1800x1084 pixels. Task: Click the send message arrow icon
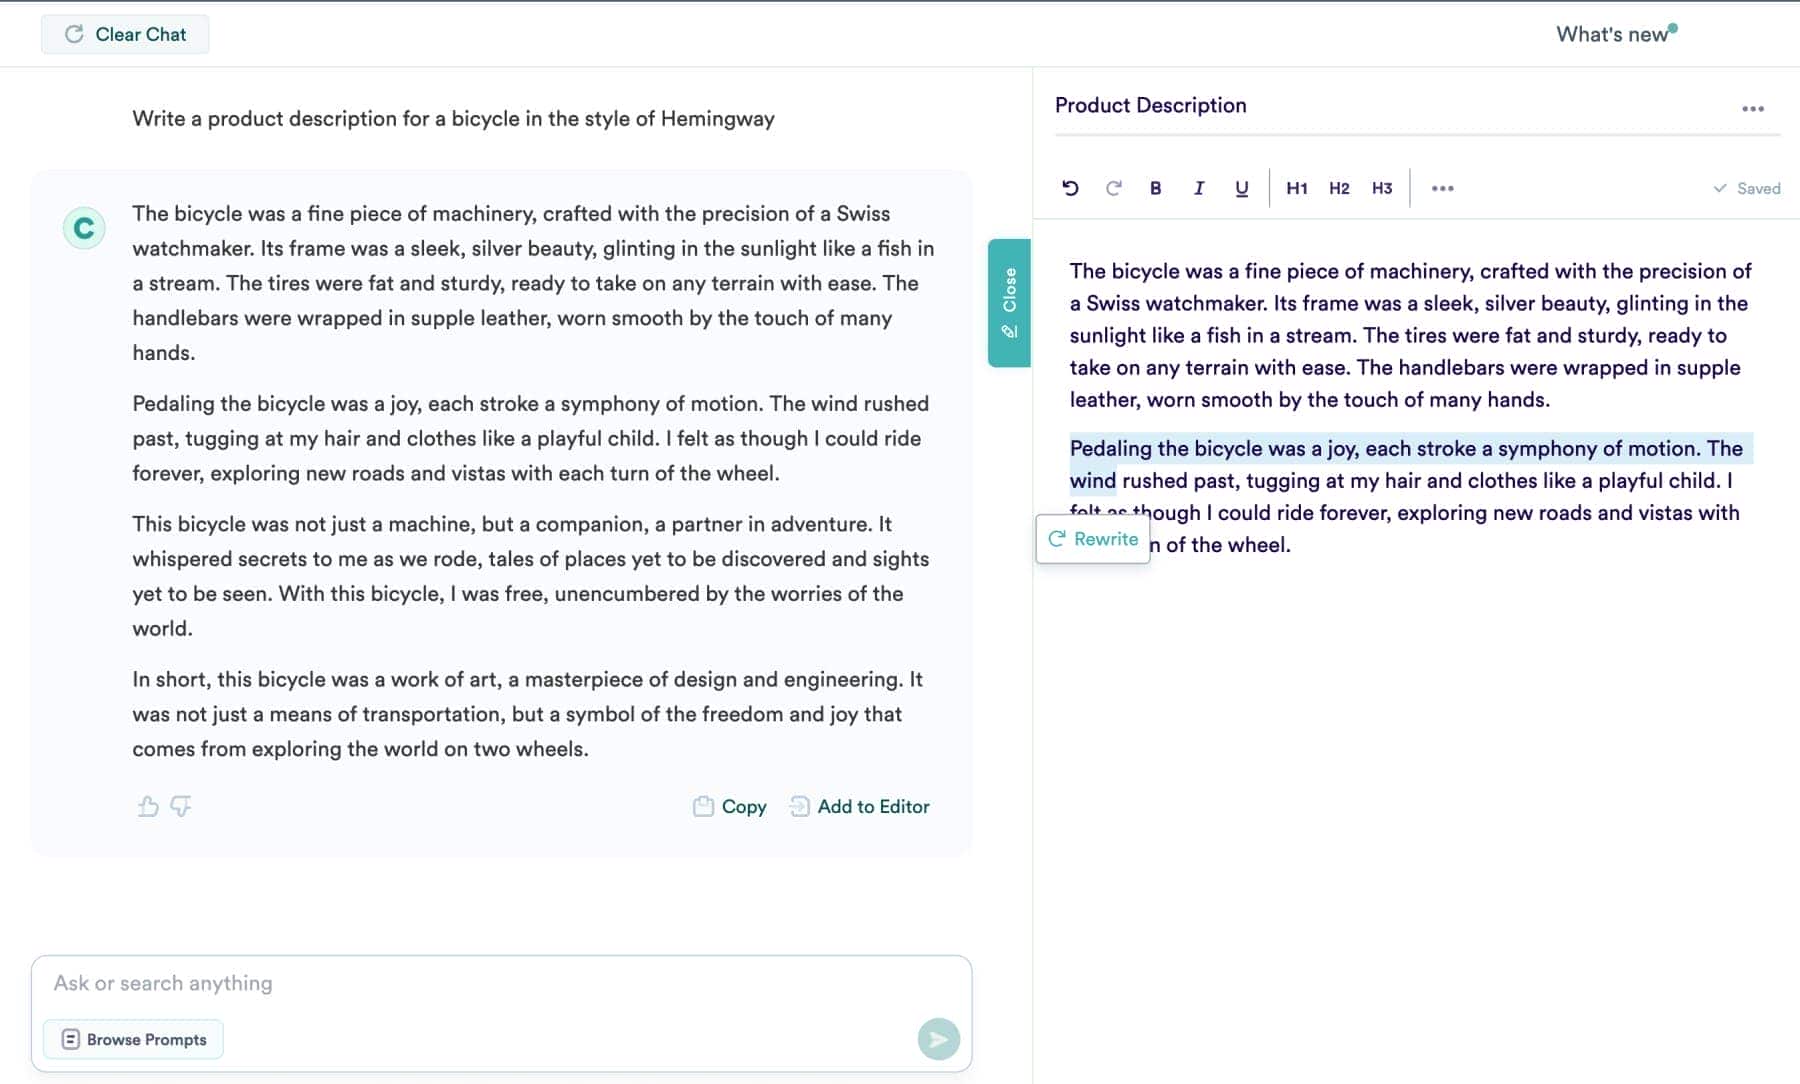[938, 1039]
